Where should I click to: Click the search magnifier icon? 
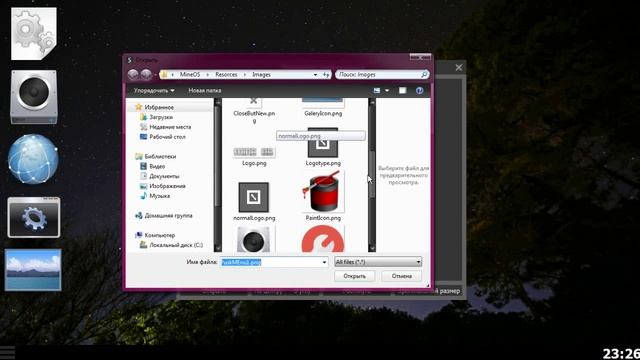tap(424, 74)
